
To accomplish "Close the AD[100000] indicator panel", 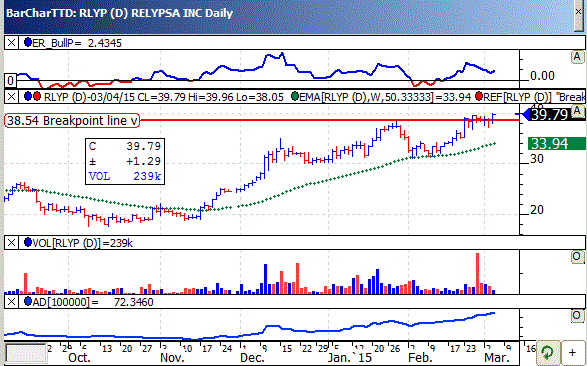I will 11,302.
